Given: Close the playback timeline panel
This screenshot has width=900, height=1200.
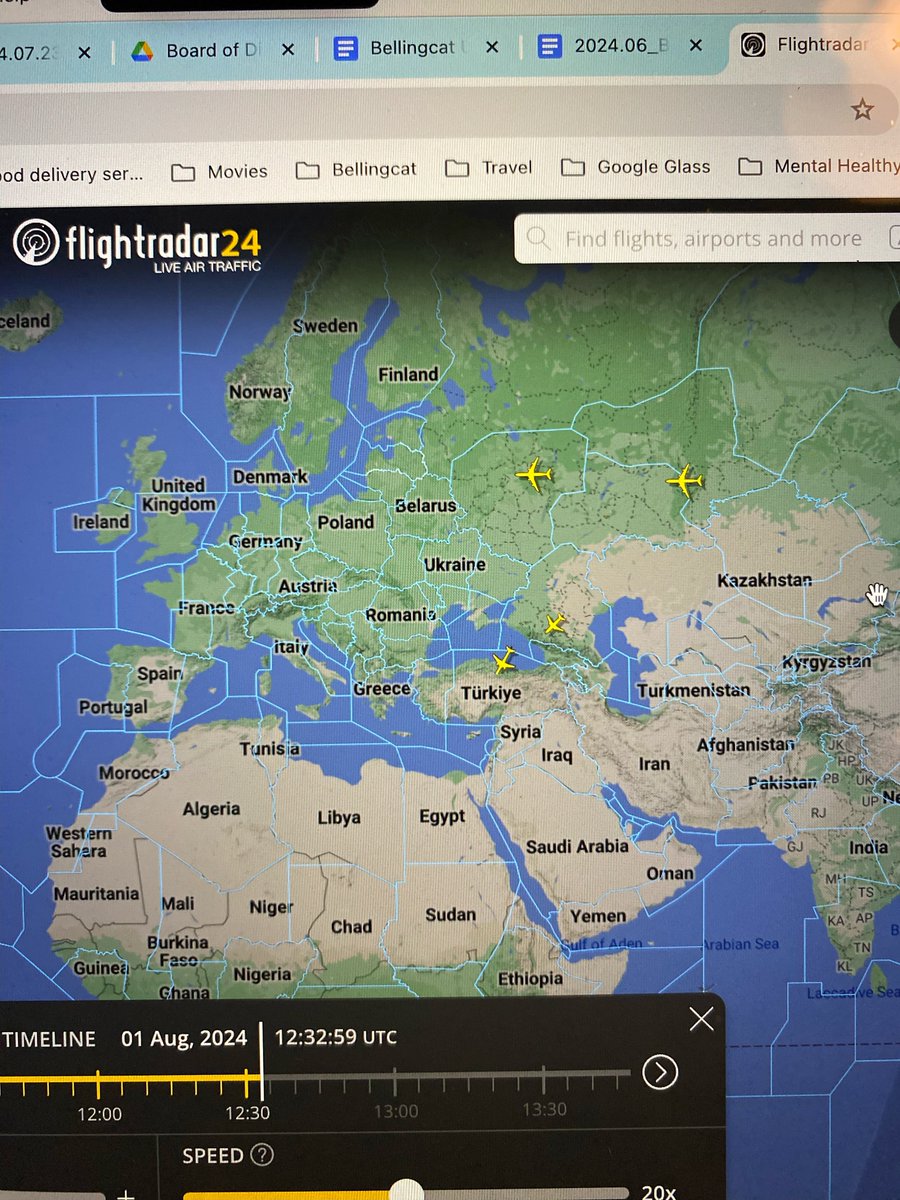Looking at the screenshot, I should 702,1019.
